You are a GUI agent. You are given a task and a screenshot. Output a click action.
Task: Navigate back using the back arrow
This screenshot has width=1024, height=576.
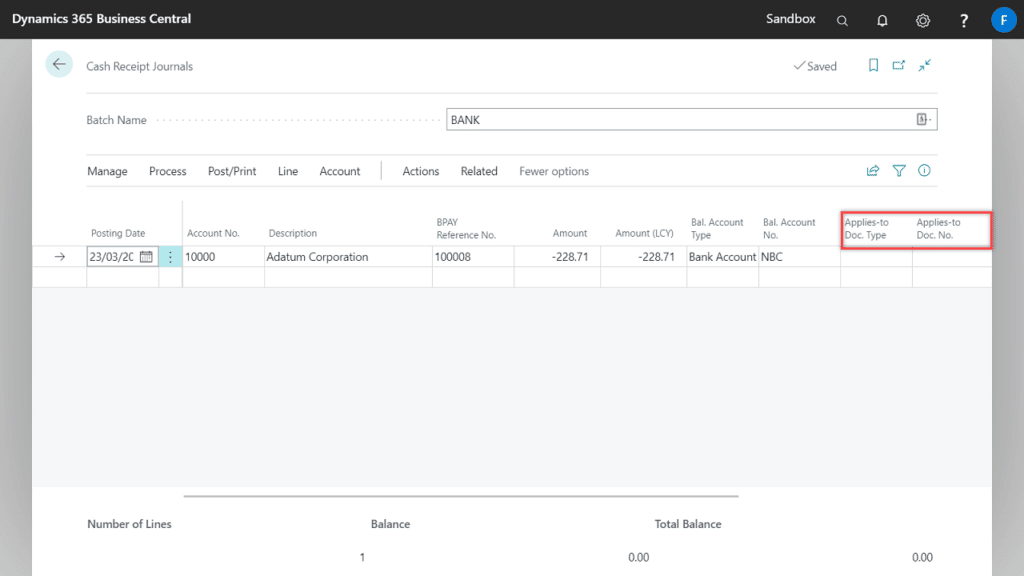click(58, 63)
